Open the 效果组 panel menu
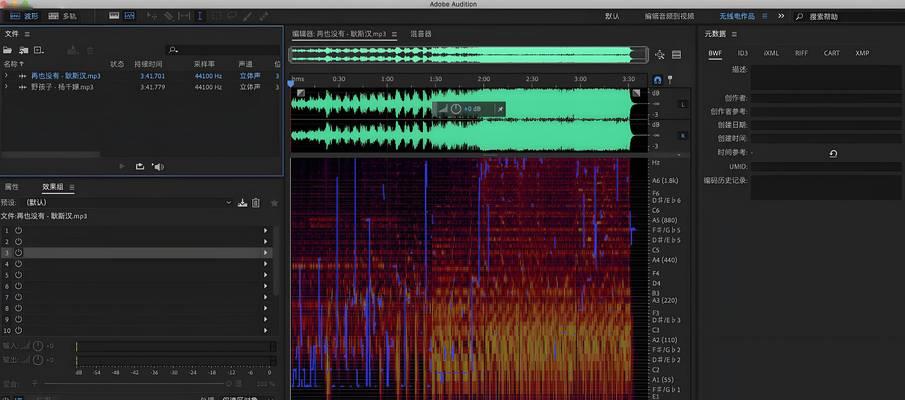This screenshot has height=400, width=905. pyautogui.click(x=72, y=187)
